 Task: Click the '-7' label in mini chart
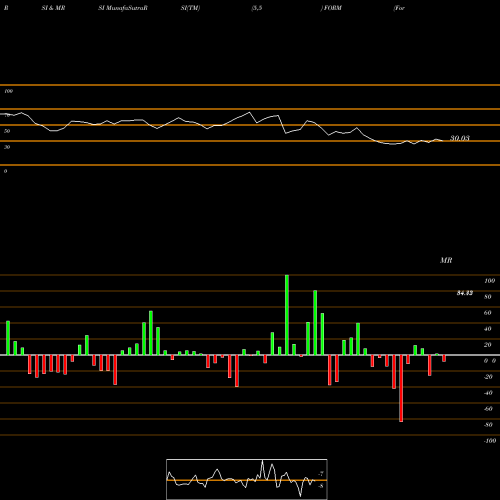(x=321, y=473)
